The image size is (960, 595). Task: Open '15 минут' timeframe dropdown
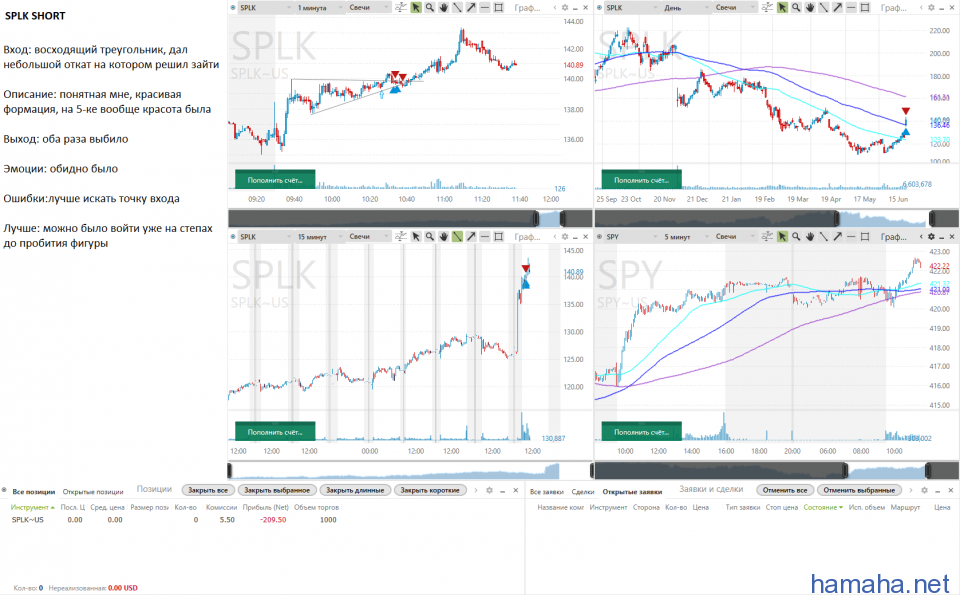click(x=319, y=236)
